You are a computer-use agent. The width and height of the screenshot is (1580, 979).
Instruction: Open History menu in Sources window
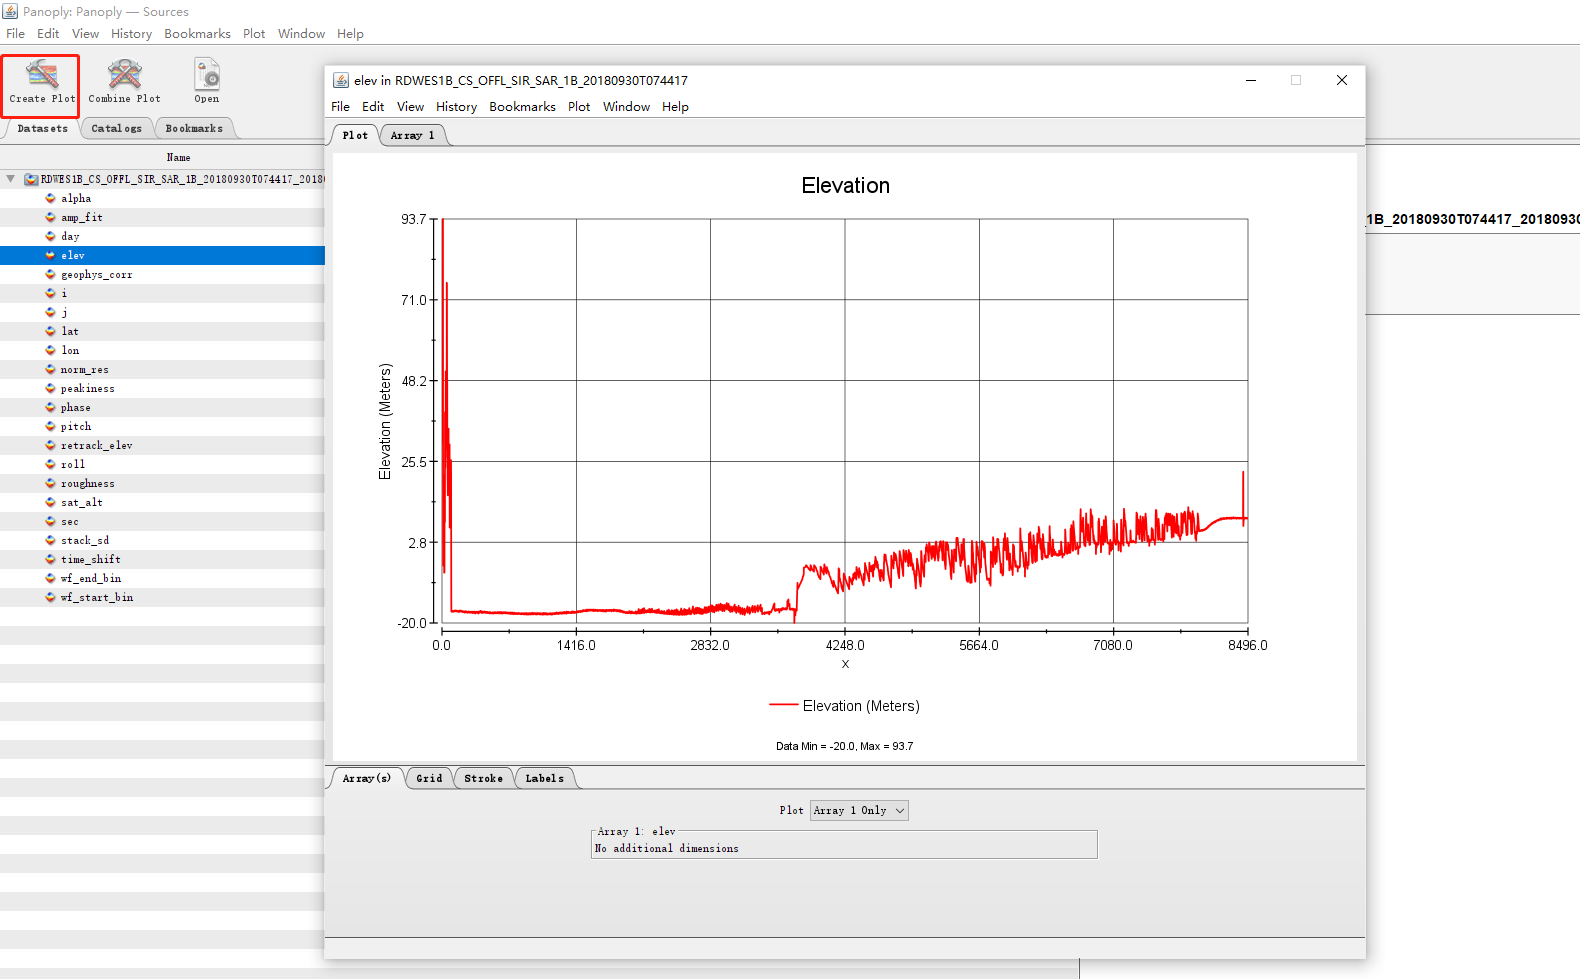tap(131, 33)
